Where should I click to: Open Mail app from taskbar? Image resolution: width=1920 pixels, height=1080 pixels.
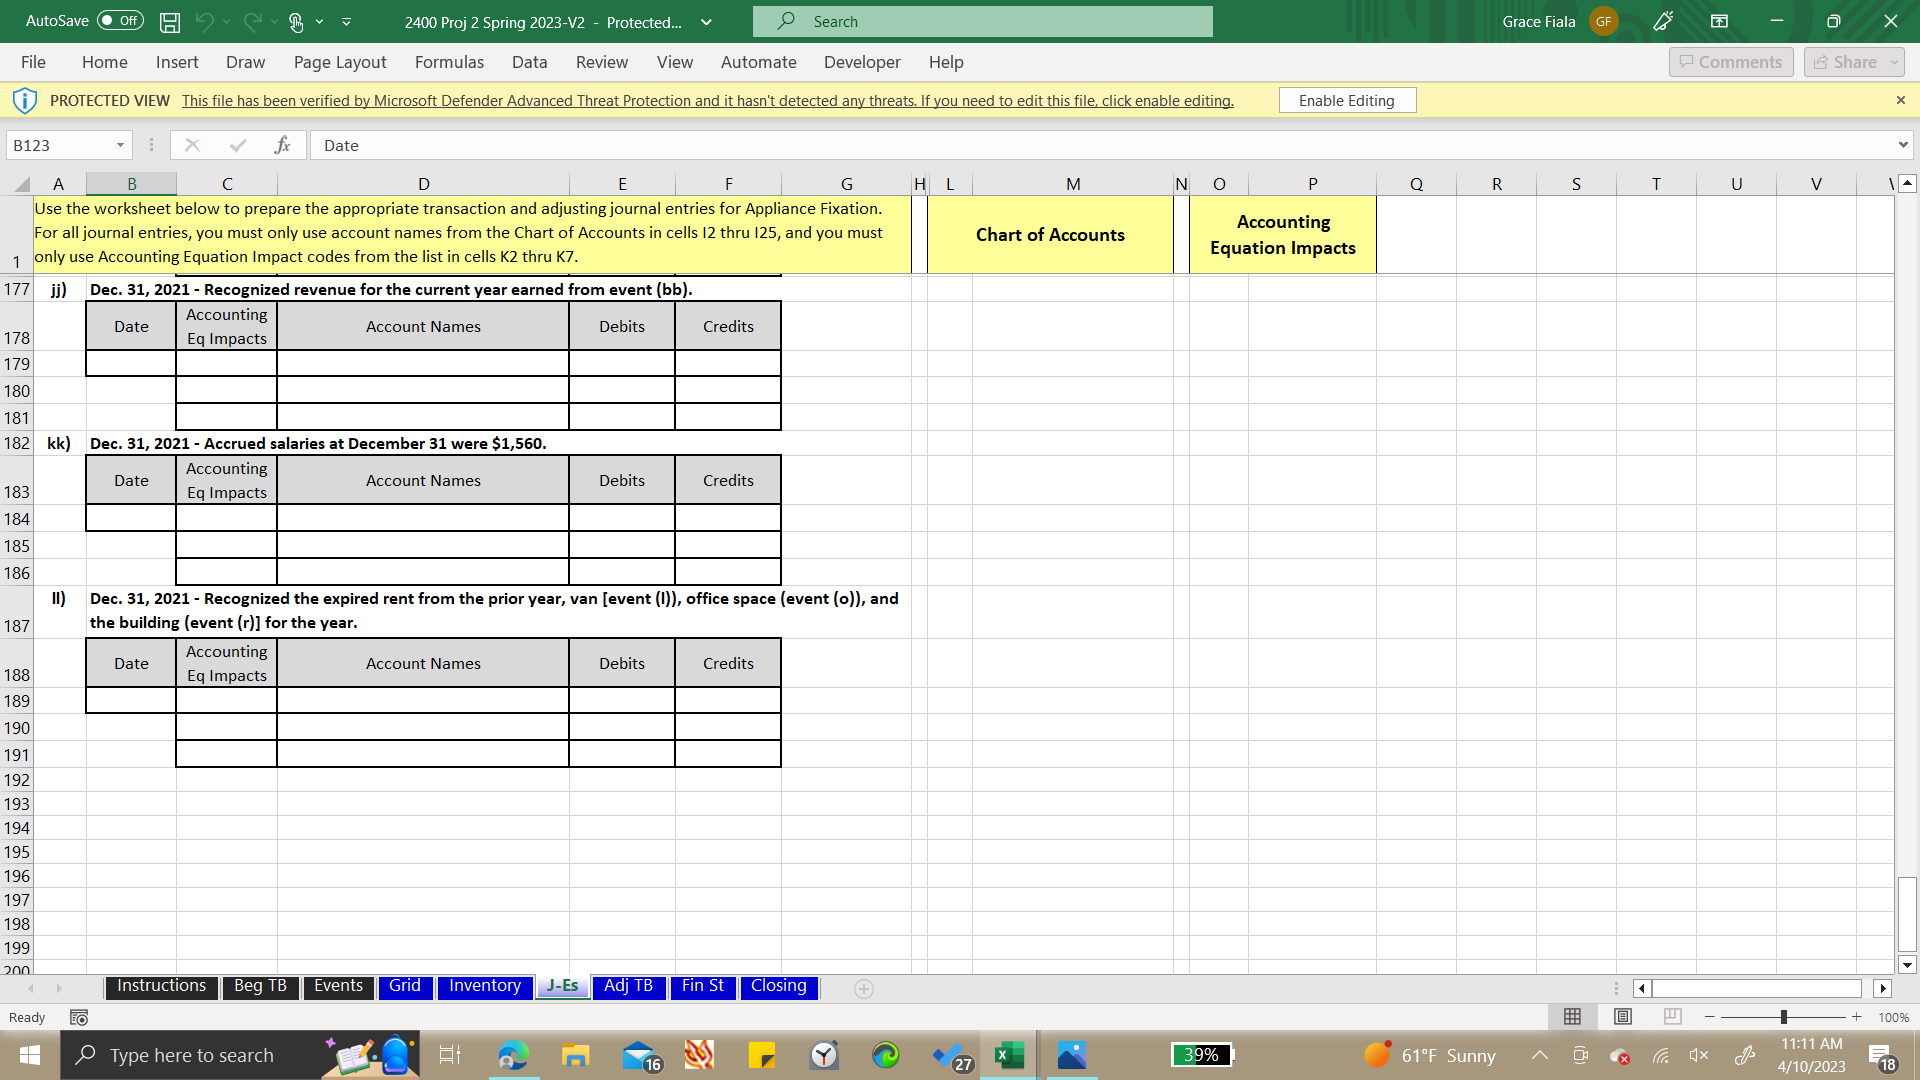(640, 1055)
